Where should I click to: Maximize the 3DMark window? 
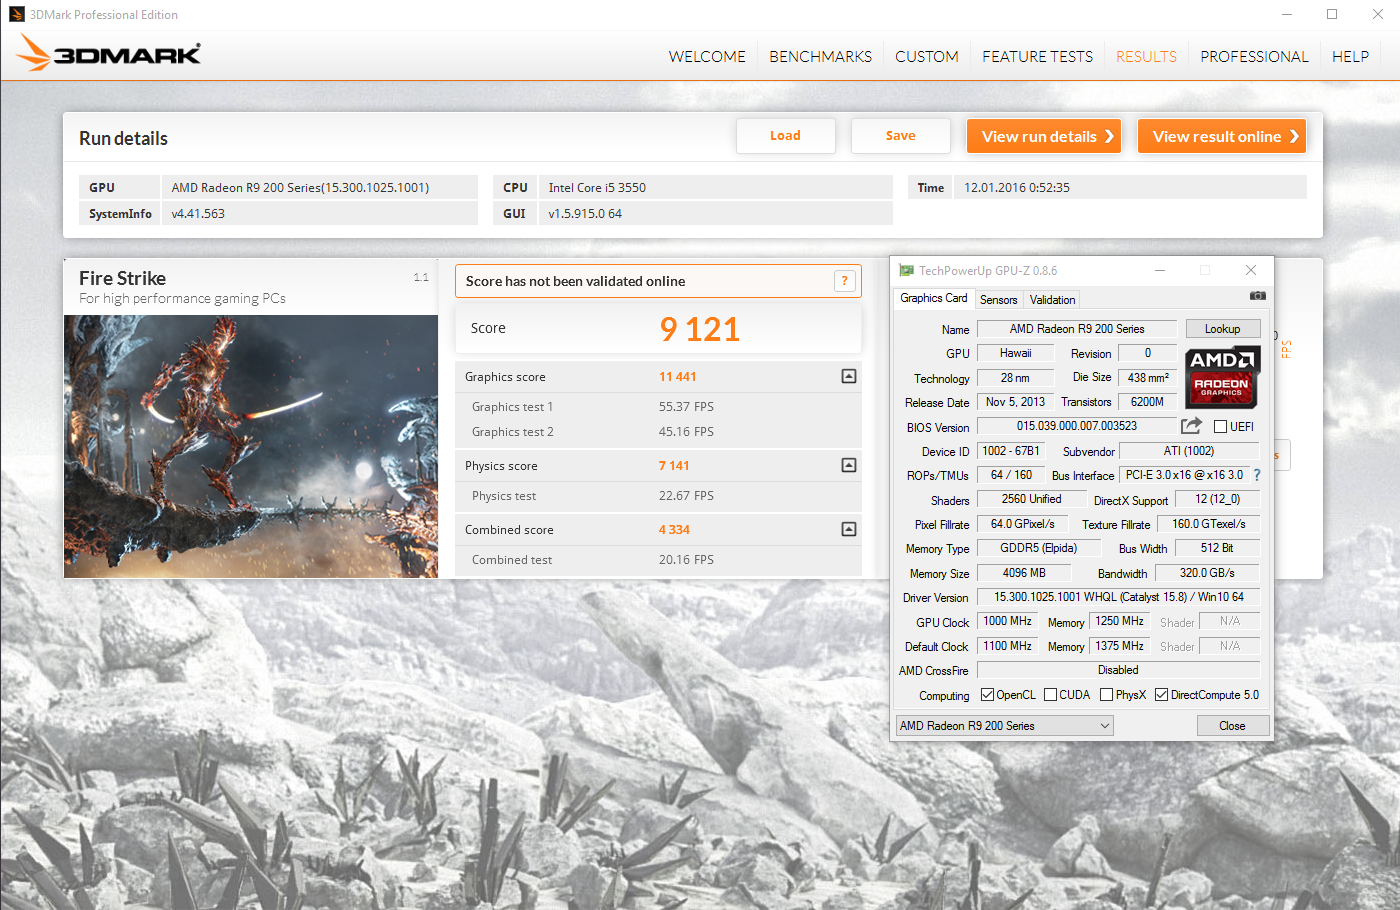[1332, 14]
